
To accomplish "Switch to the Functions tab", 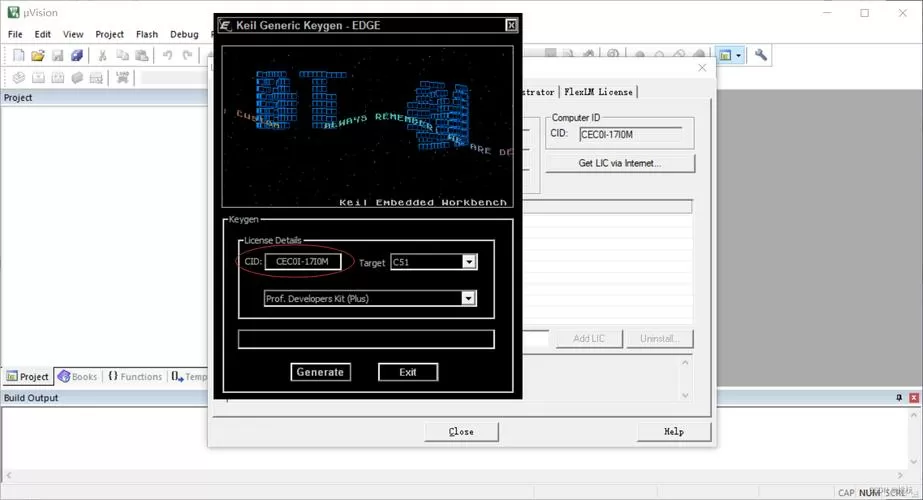I will (x=135, y=376).
